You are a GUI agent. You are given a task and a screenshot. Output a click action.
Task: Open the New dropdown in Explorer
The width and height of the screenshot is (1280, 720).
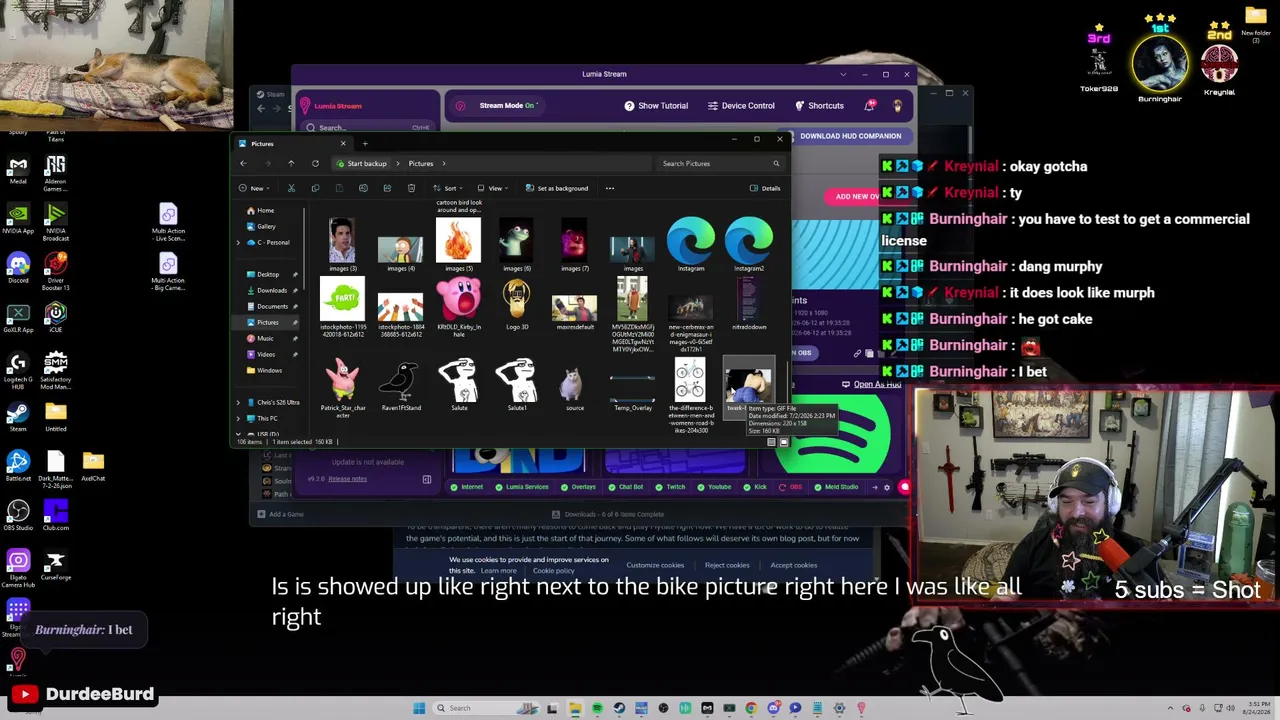tap(253, 188)
